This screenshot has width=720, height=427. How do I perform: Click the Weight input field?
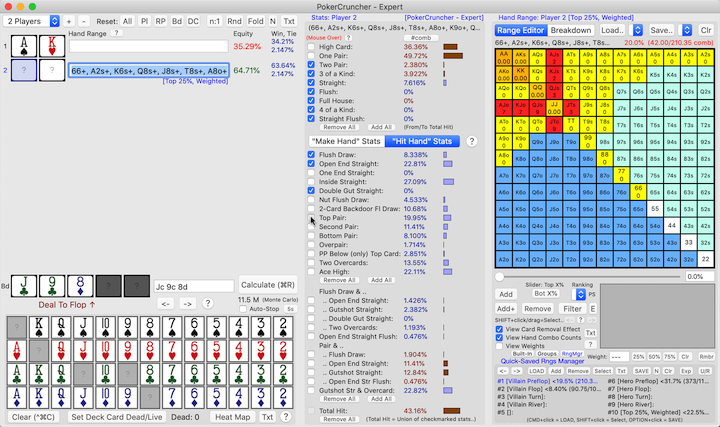click(x=619, y=357)
